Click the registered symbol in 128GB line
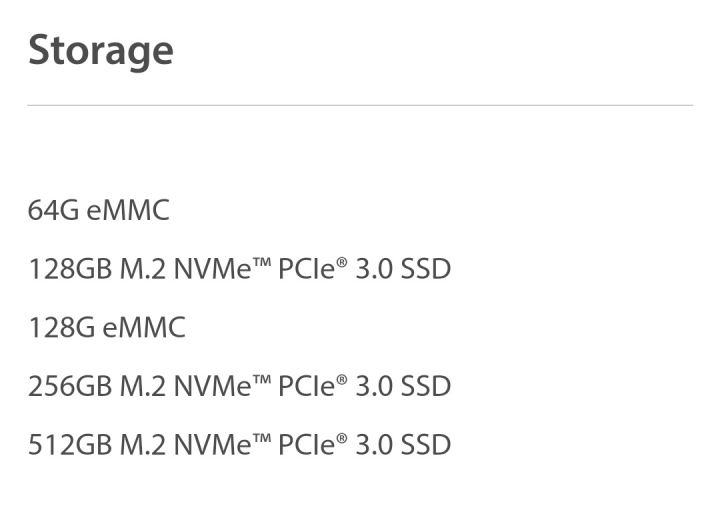 pos(342,263)
